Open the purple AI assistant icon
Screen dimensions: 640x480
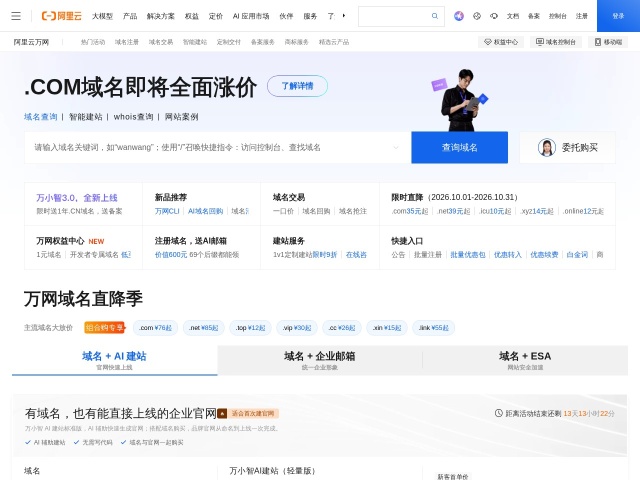coord(459,16)
